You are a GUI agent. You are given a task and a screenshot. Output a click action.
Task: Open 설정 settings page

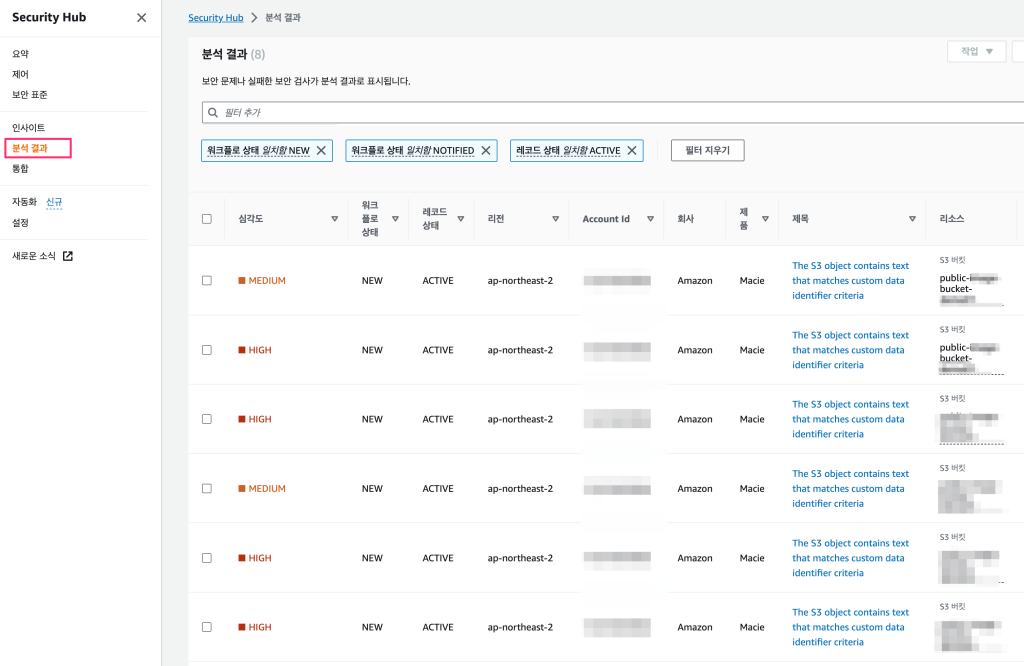coord(20,223)
